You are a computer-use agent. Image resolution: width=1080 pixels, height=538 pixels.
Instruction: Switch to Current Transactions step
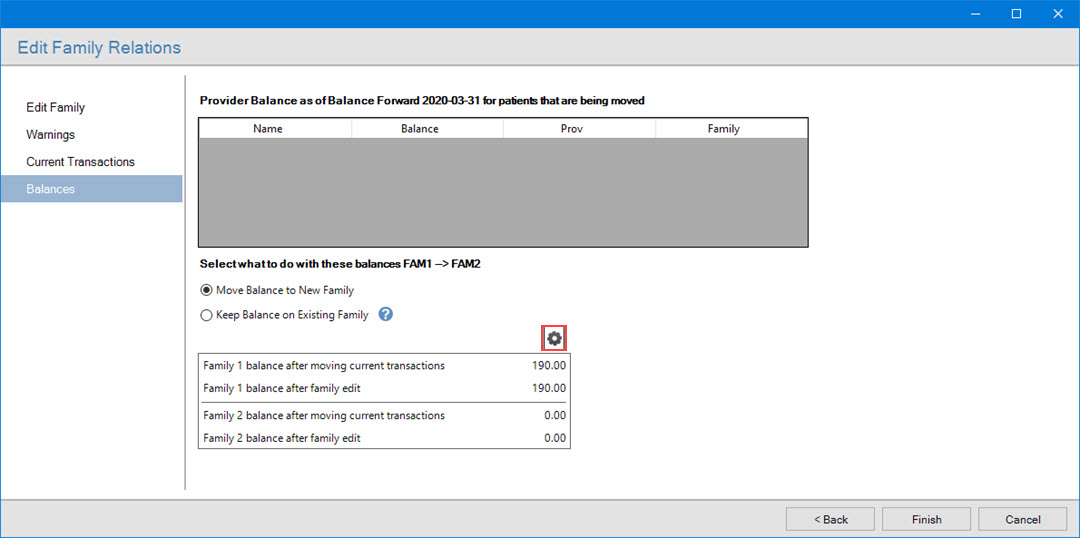click(x=80, y=161)
